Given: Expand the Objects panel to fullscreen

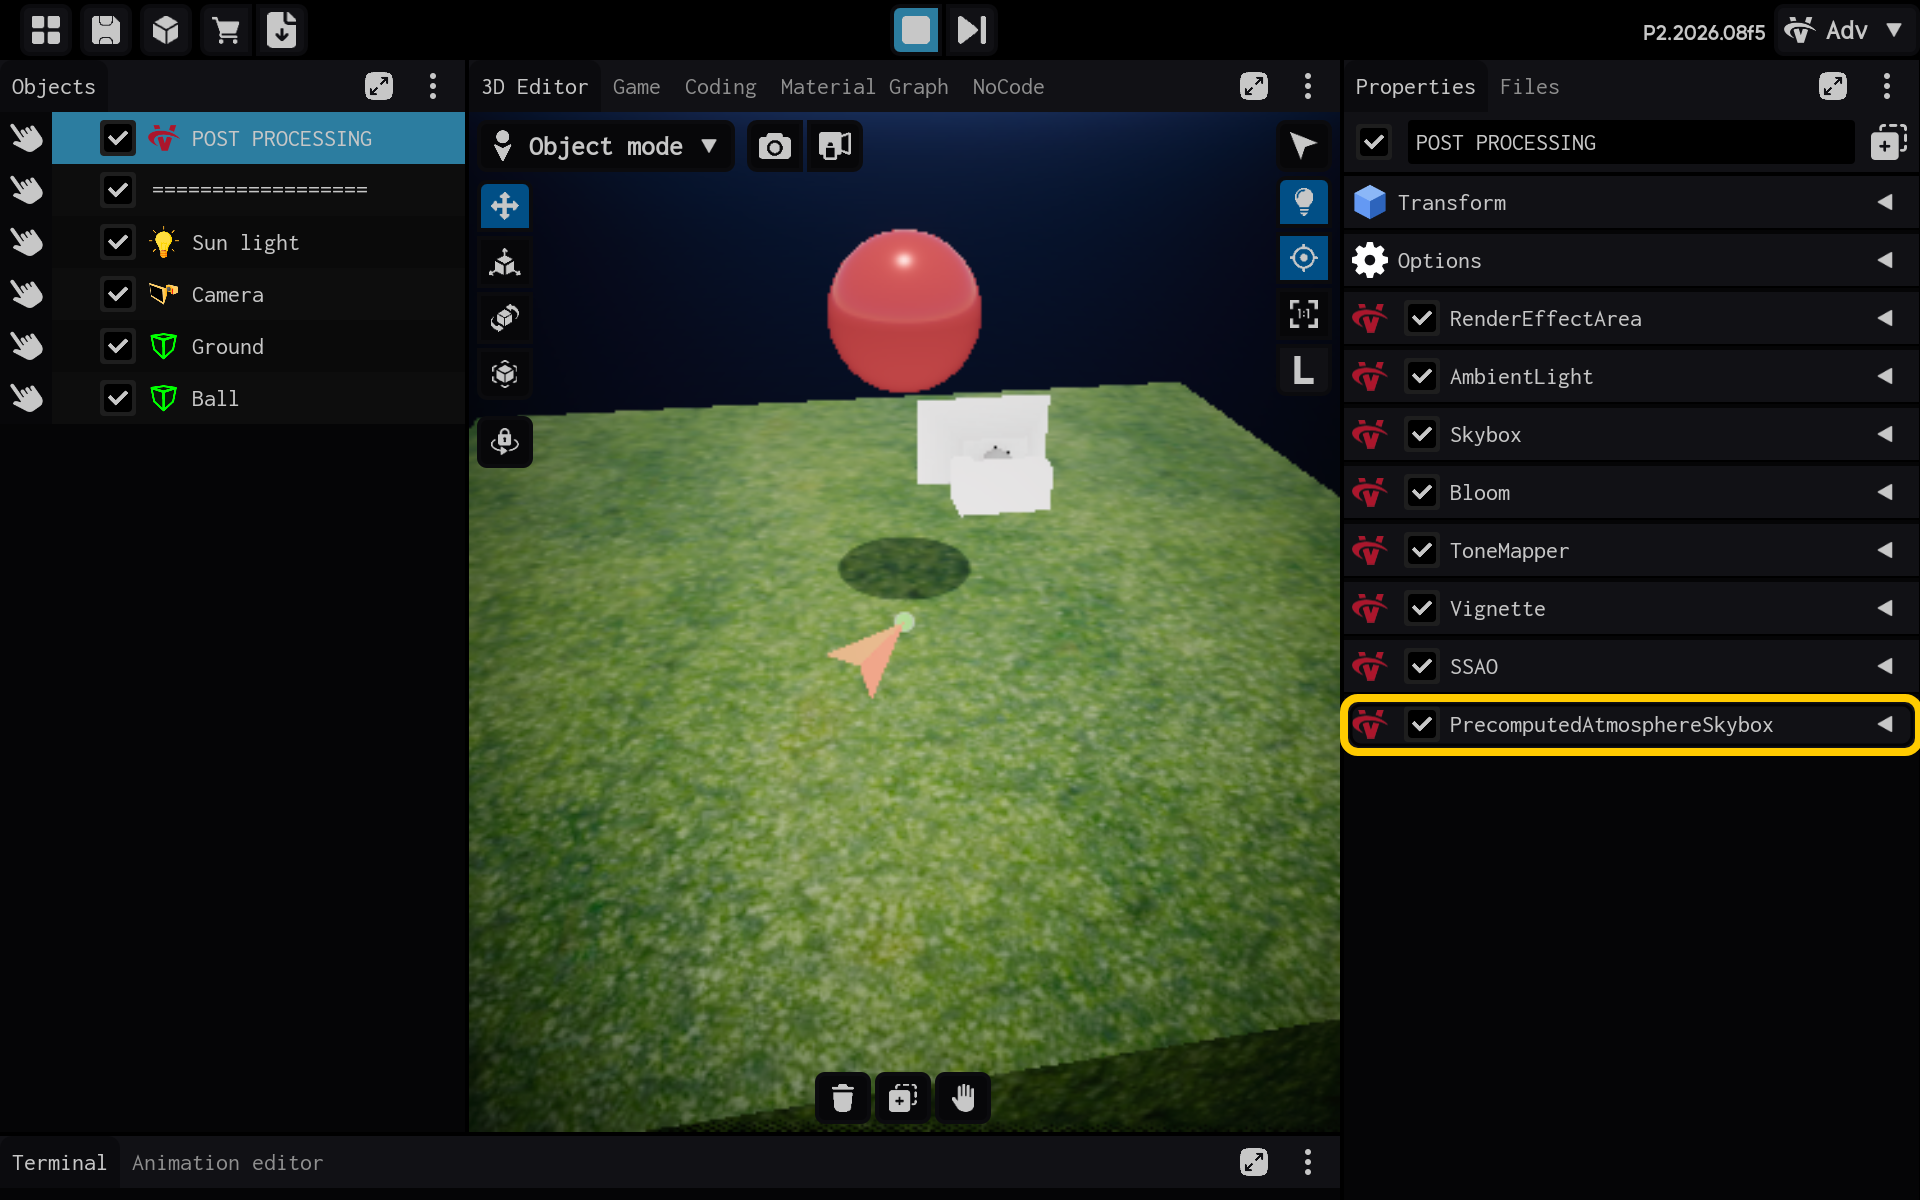Looking at the screenshot, I should 379,86.
